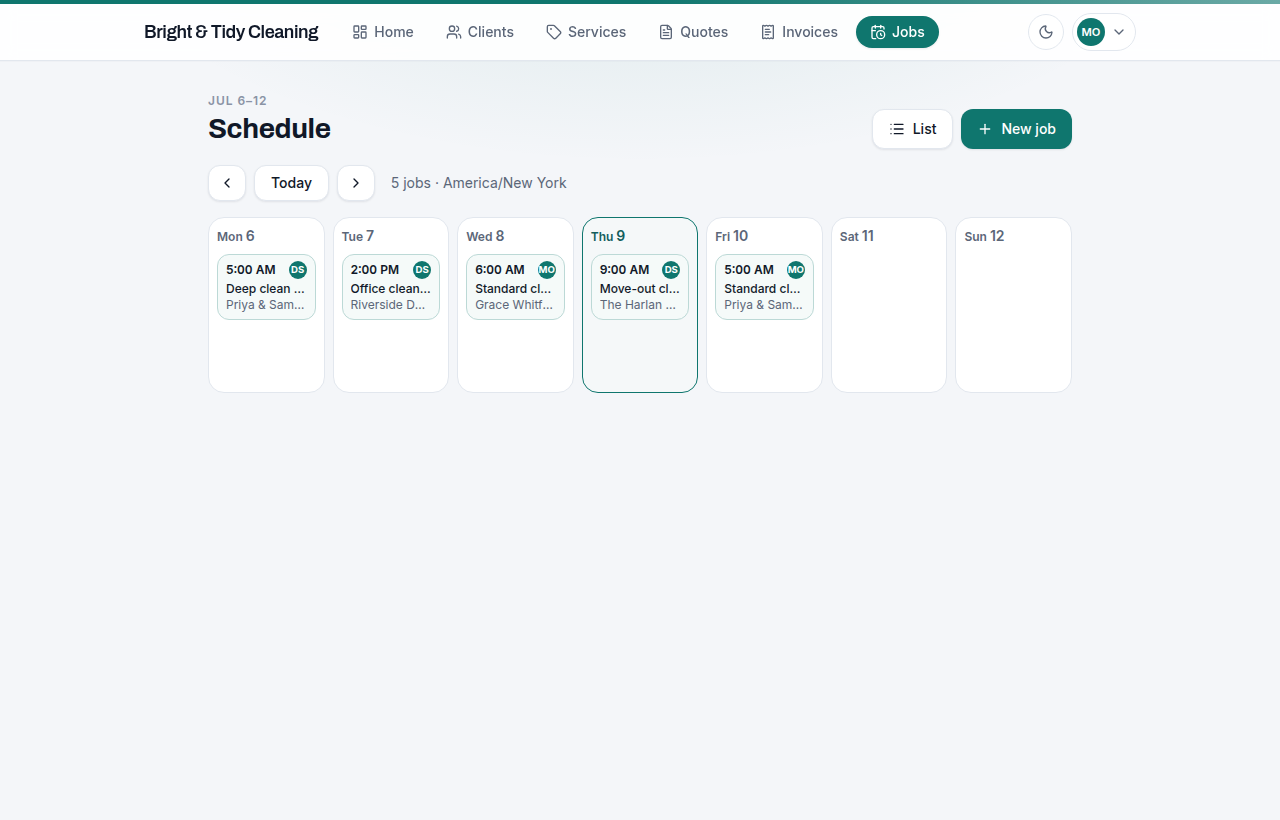Image resolution: width=1280 pixels, height=820 pixels.
Task: Open Monday 5:00 AM Deep clean job
Action: 266,287
